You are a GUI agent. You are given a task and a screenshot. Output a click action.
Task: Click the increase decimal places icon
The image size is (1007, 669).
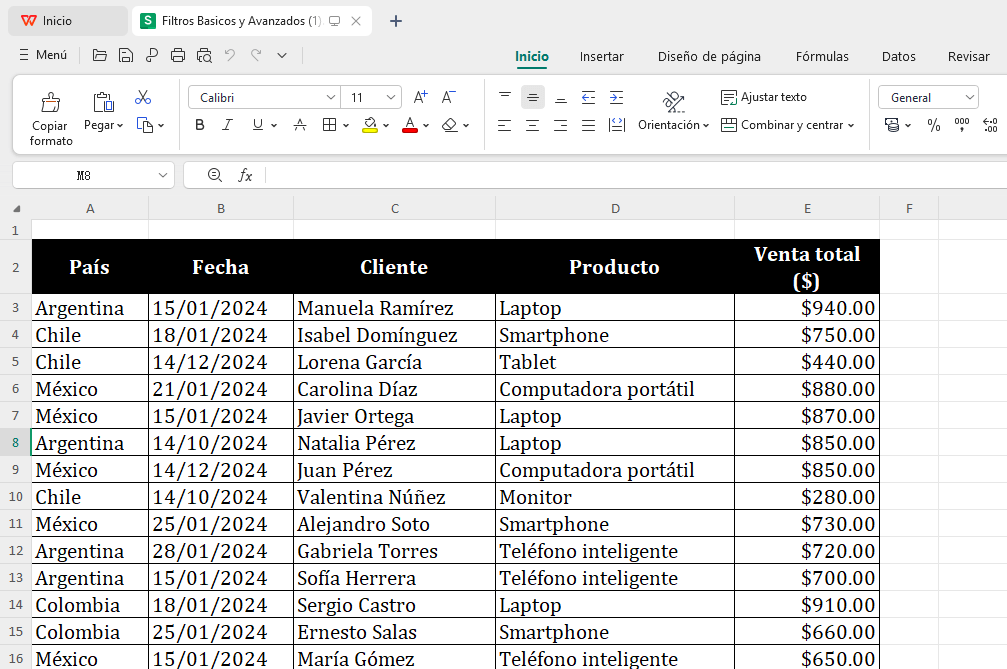[x=990, y=125]
